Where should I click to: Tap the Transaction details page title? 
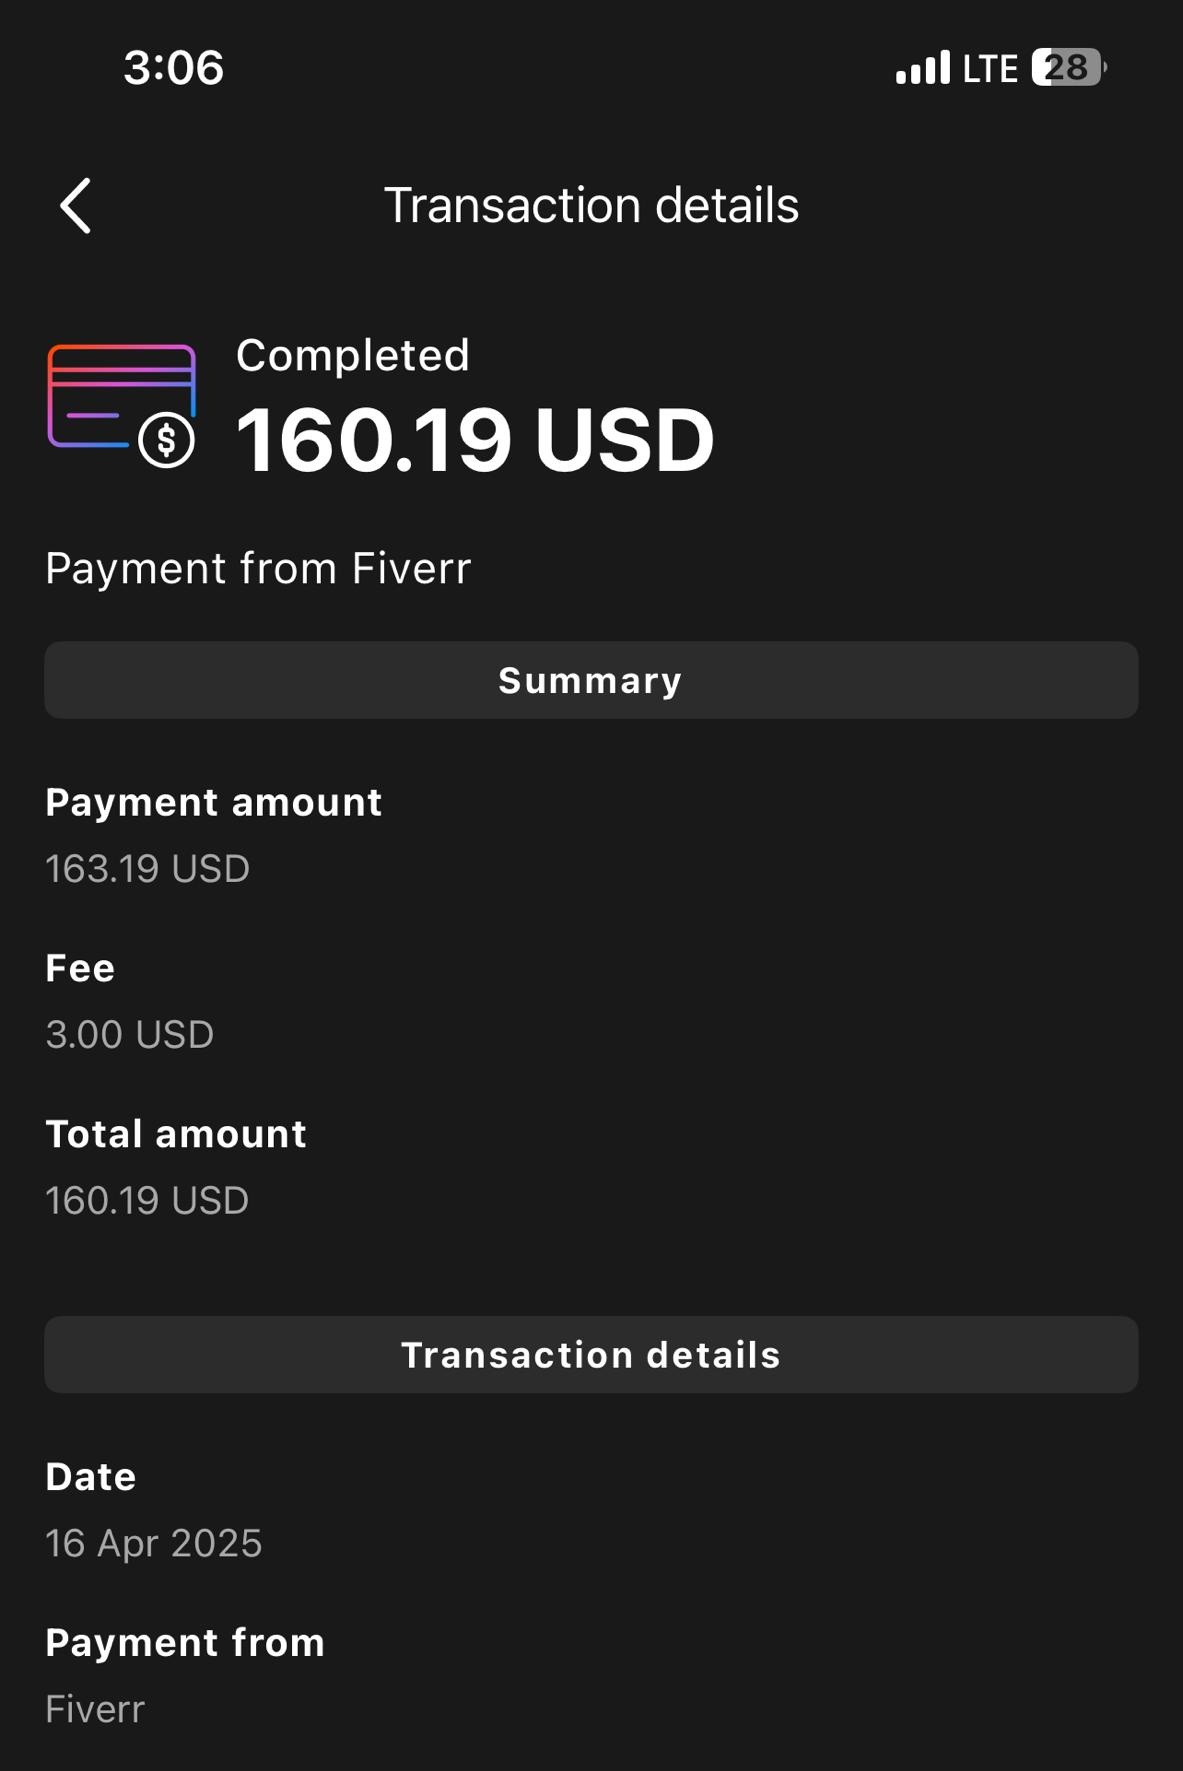pyautogui.click(x=591, y=206)
